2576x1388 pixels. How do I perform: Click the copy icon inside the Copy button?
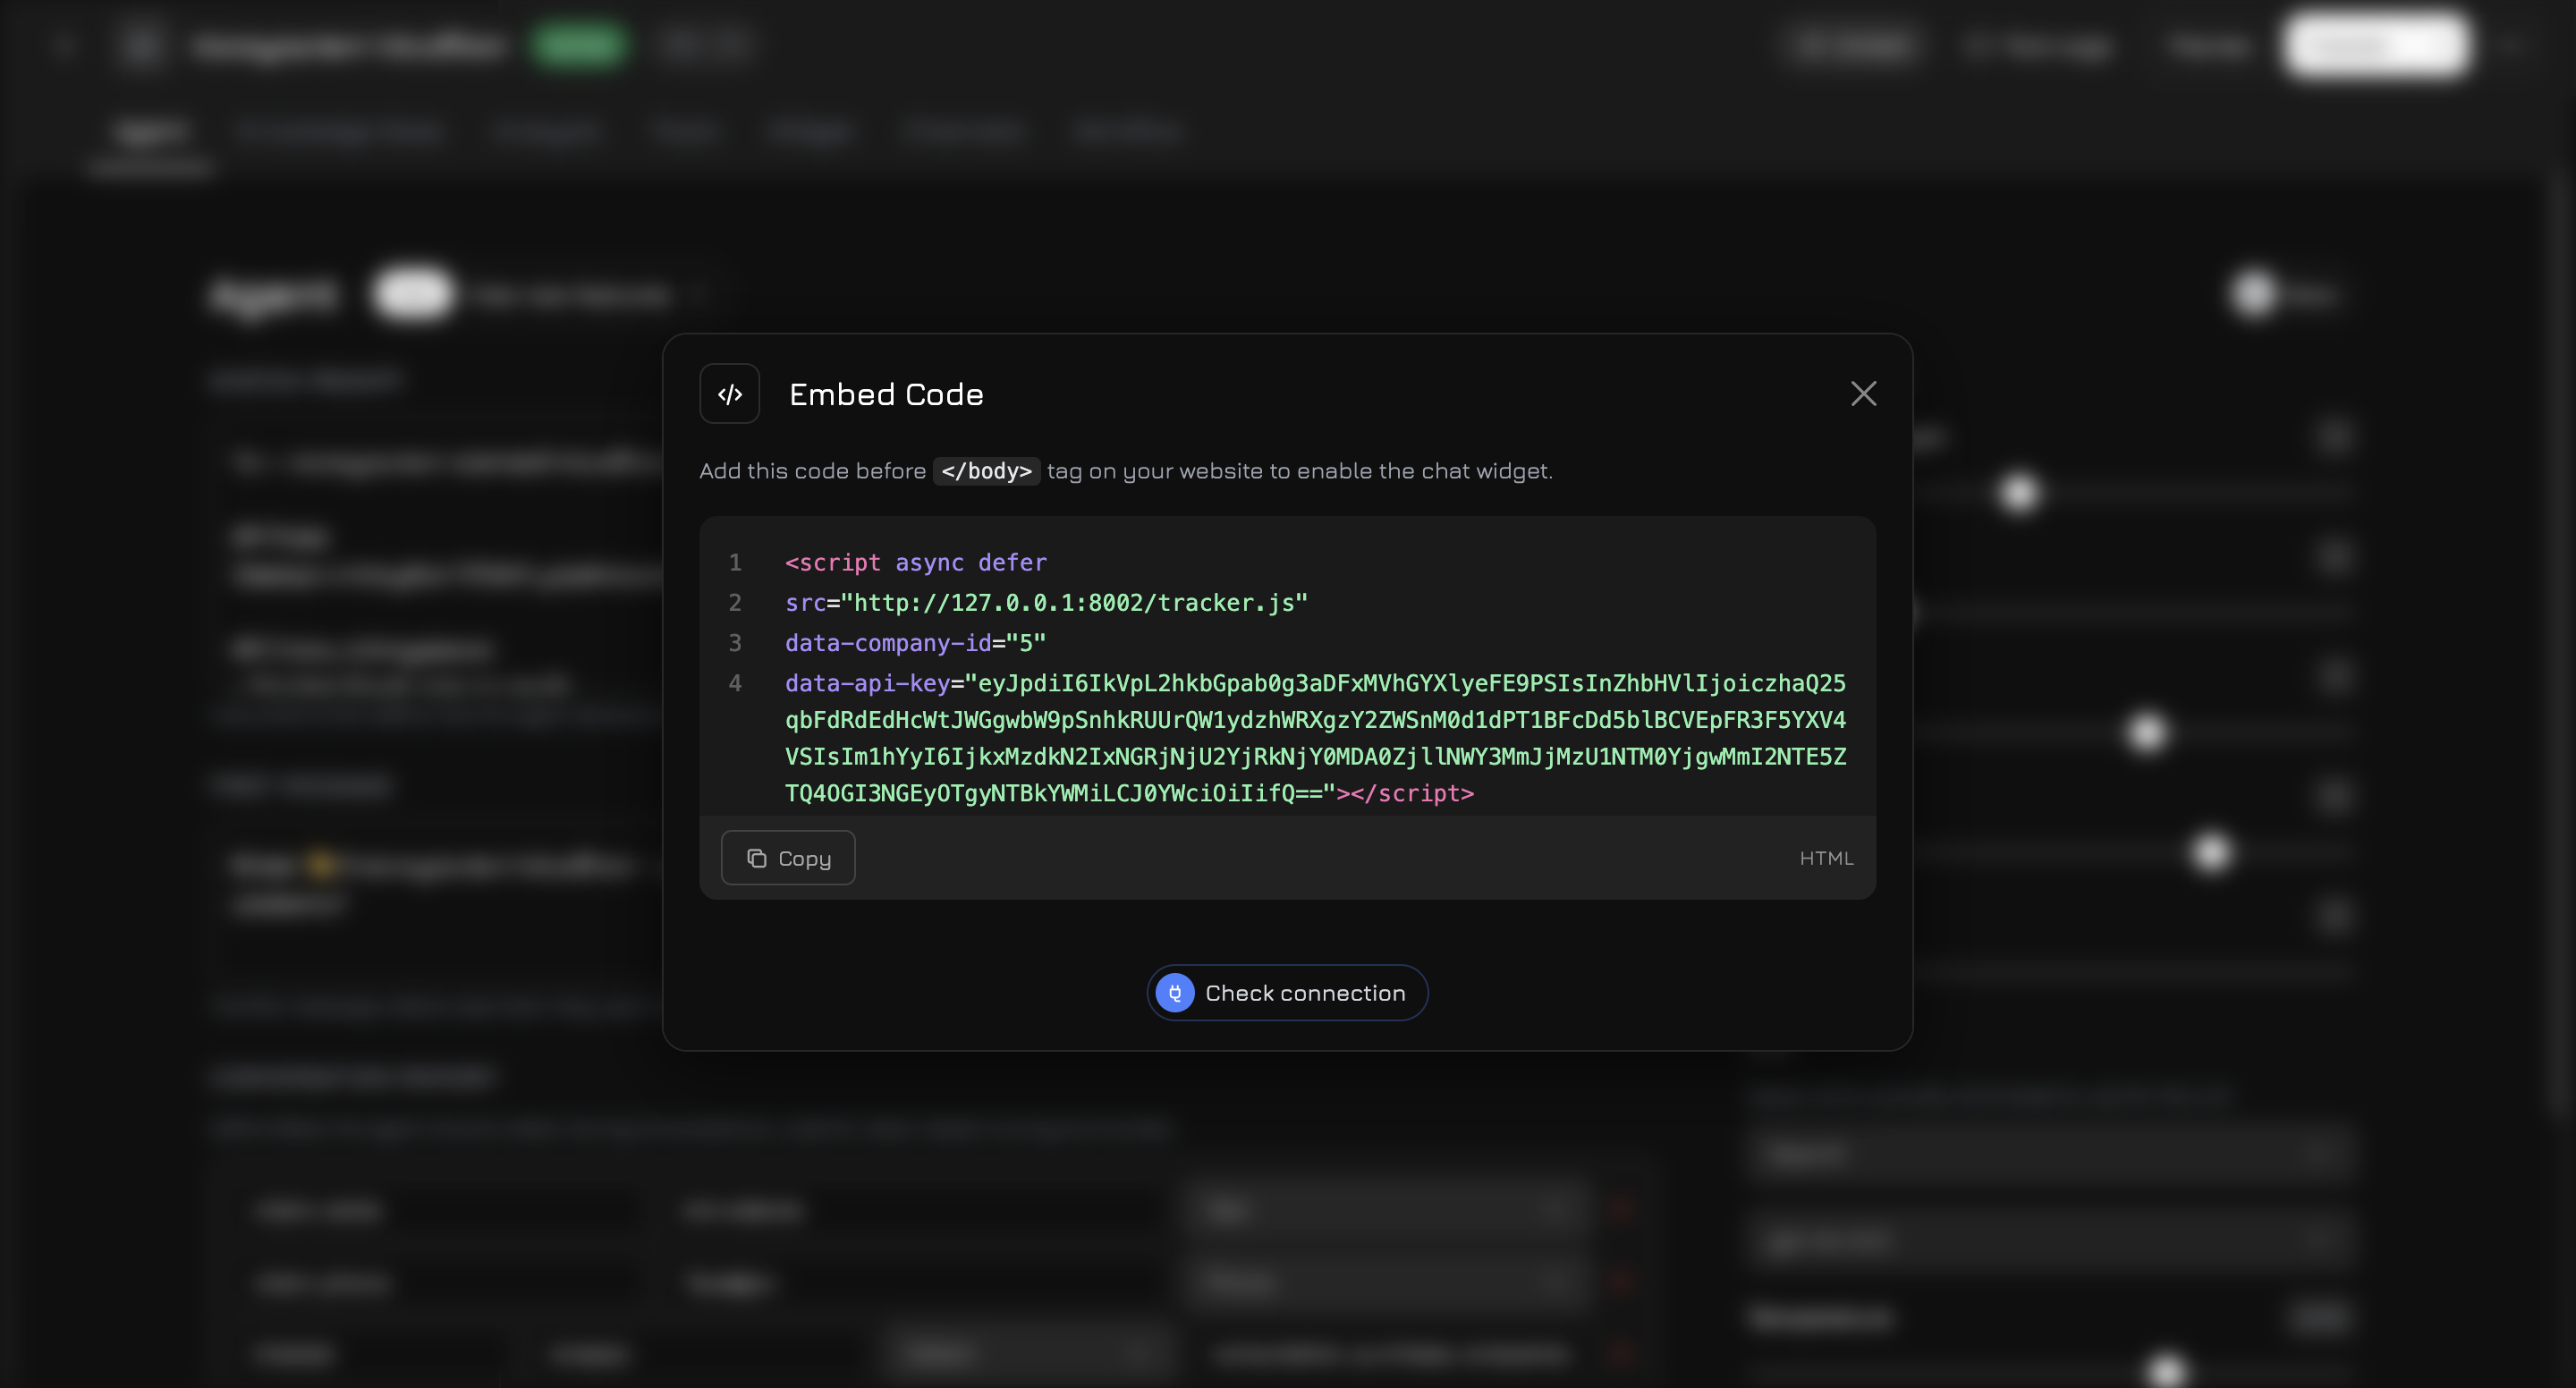758,857
